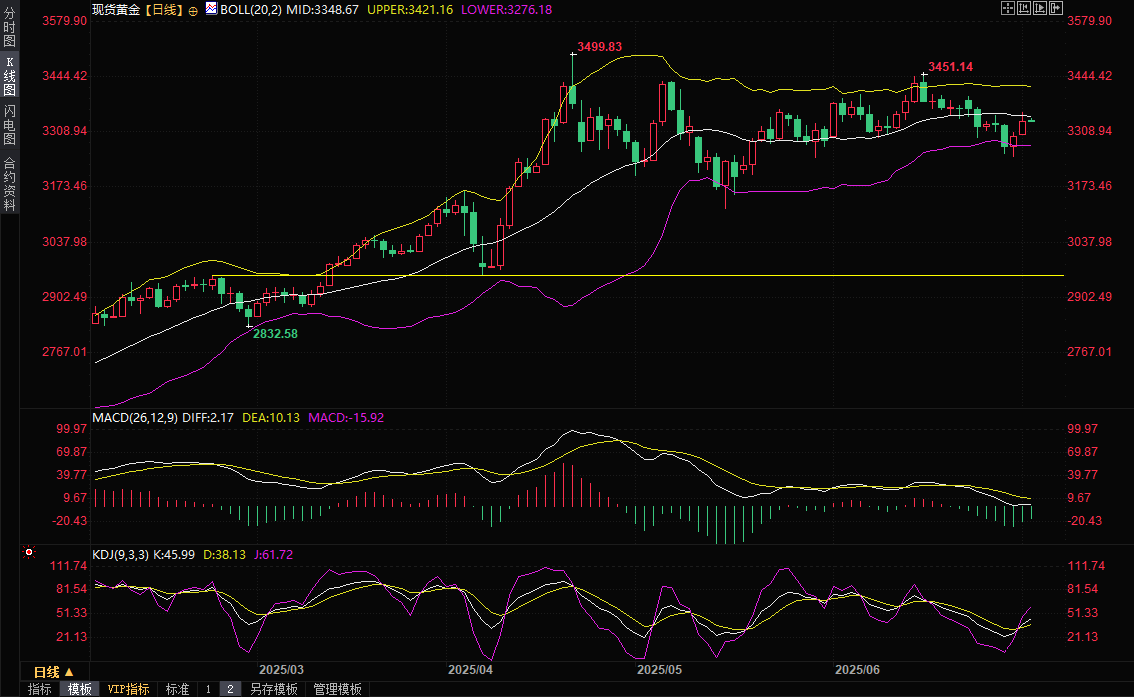The height and width of the screenshot is (697, 1134).
Task: Click the play-forward chart axis icon
Action: 1039,8
